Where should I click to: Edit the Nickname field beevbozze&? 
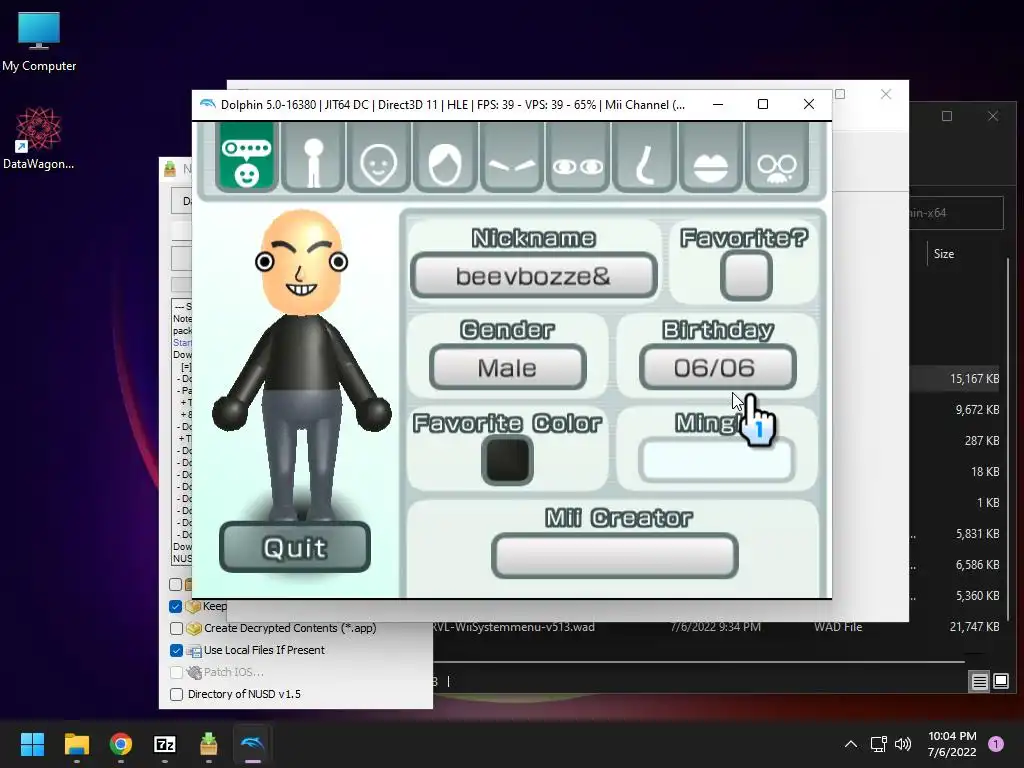point(534,276)
